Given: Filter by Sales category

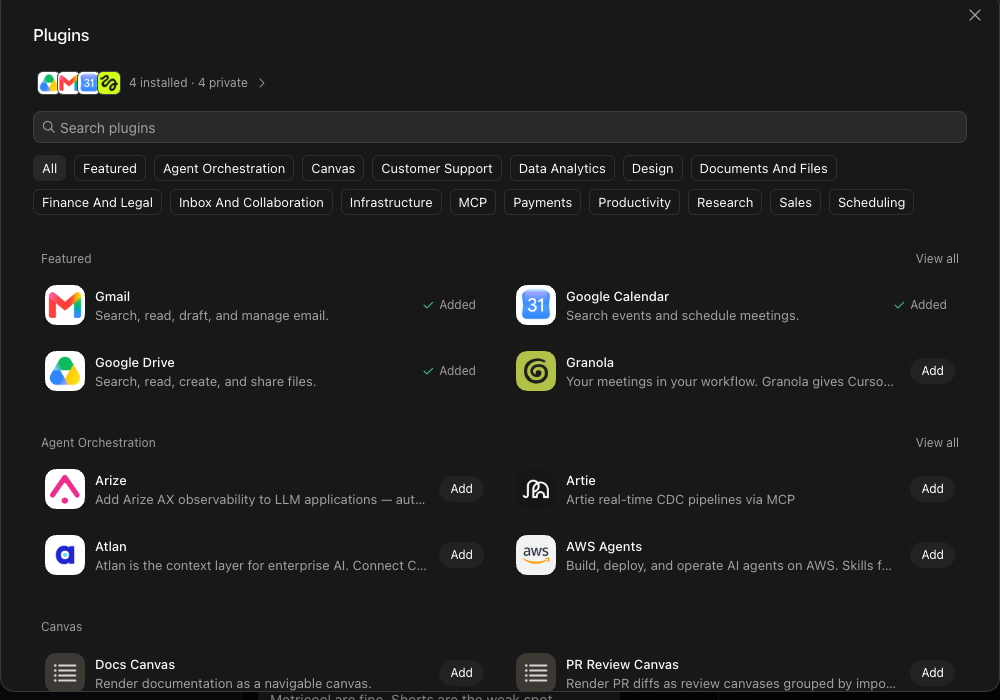Looking at the screenshot, I should coord(795,202).
